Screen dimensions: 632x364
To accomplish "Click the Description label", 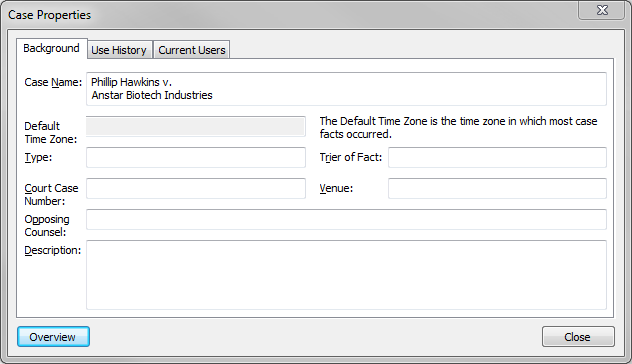I will [52, 250].
